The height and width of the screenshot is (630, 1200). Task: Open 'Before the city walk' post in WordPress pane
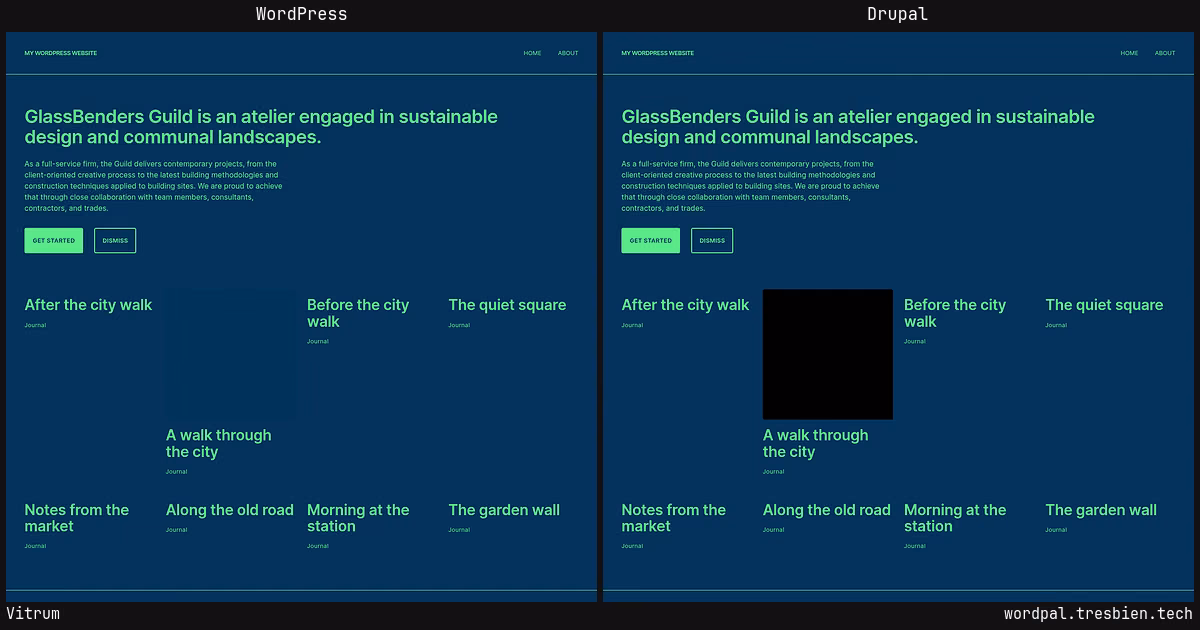pyautogui.click(x=358, y=313)
